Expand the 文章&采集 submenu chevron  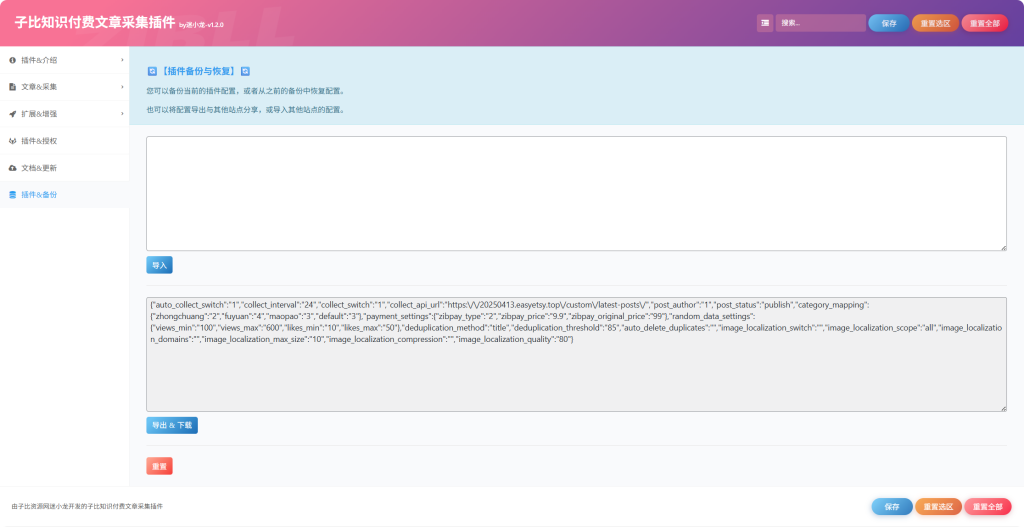[122, 87]
